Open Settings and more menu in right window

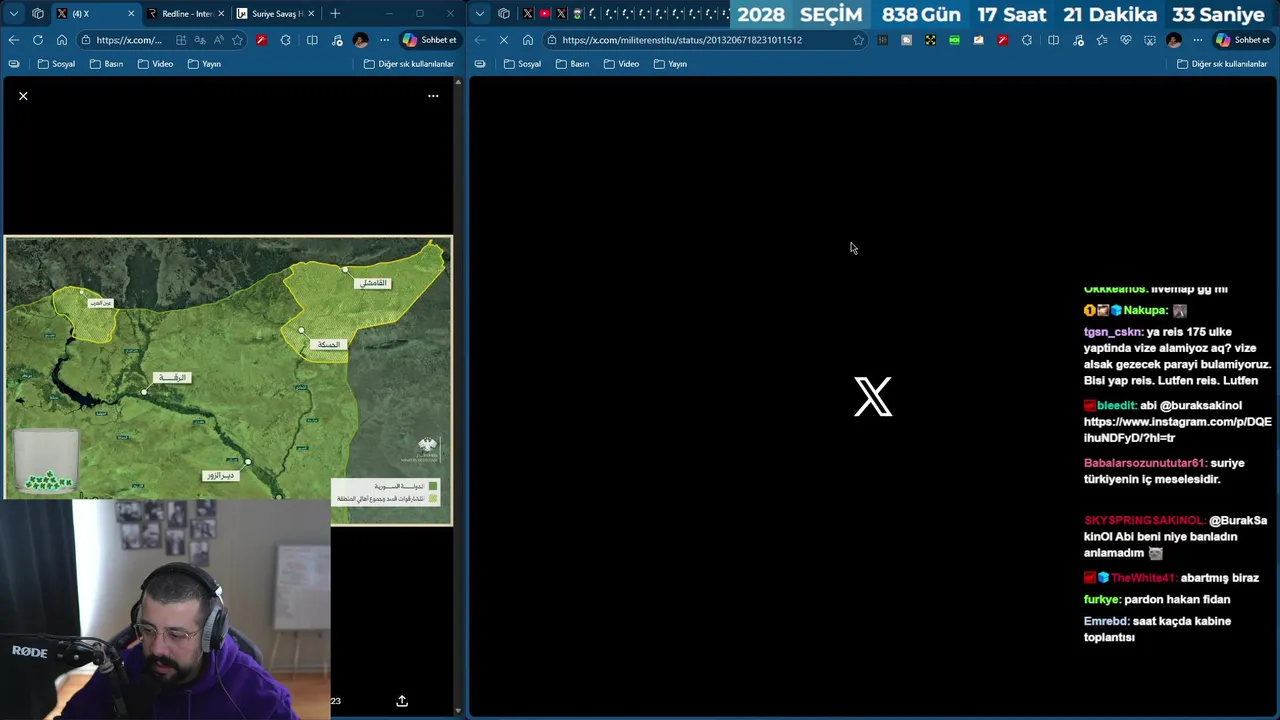[1198, 40]
